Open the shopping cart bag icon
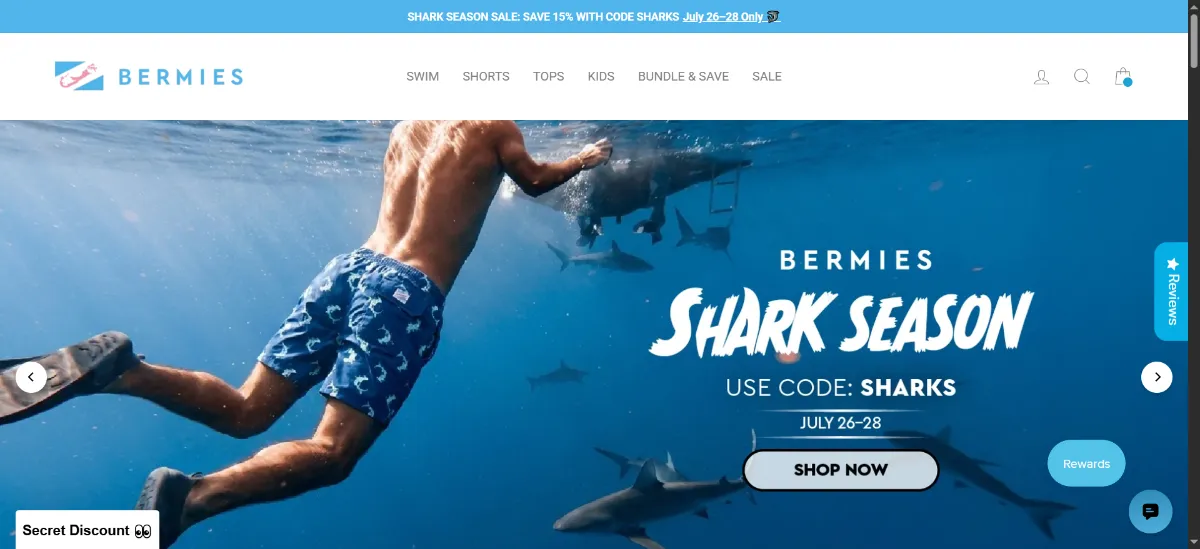 pos(1123,77)
